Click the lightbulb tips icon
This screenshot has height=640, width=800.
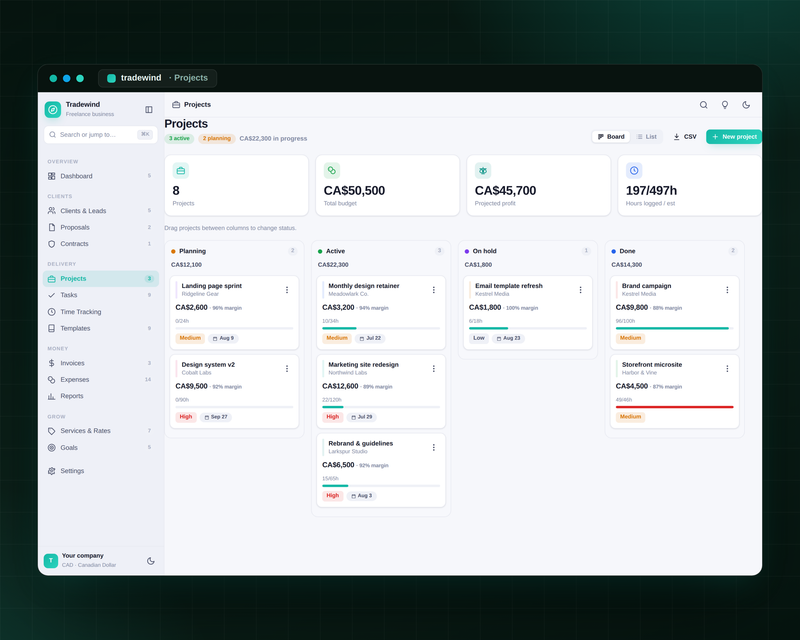[724, 105]
